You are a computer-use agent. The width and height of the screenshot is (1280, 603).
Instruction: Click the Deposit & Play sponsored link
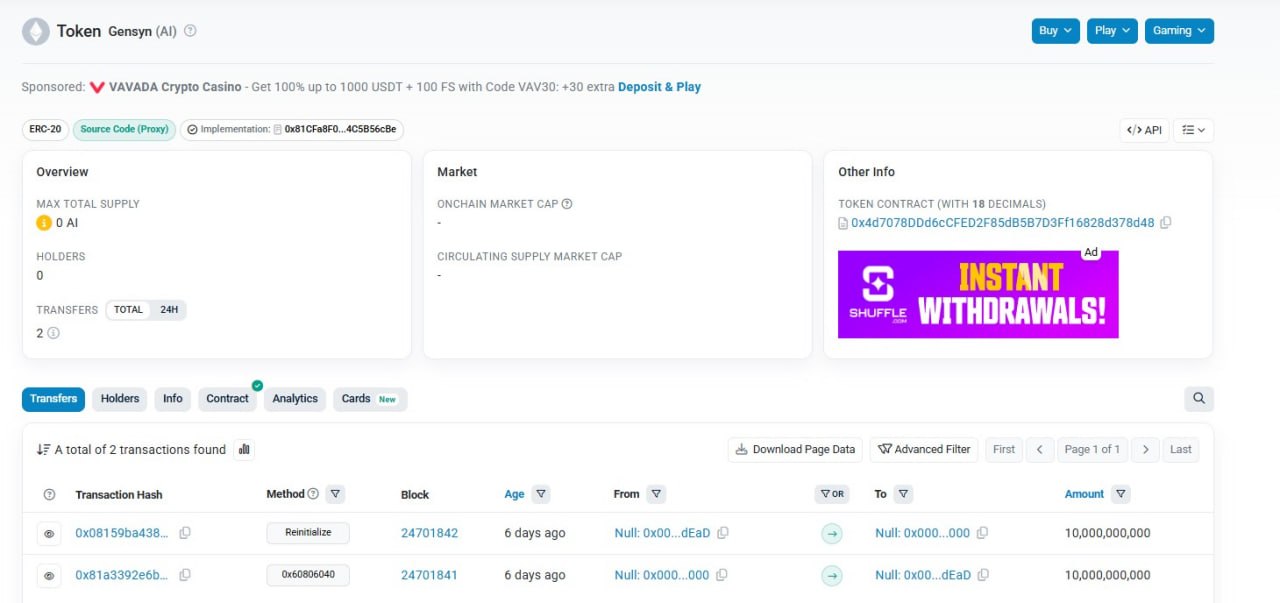(659, 87)
